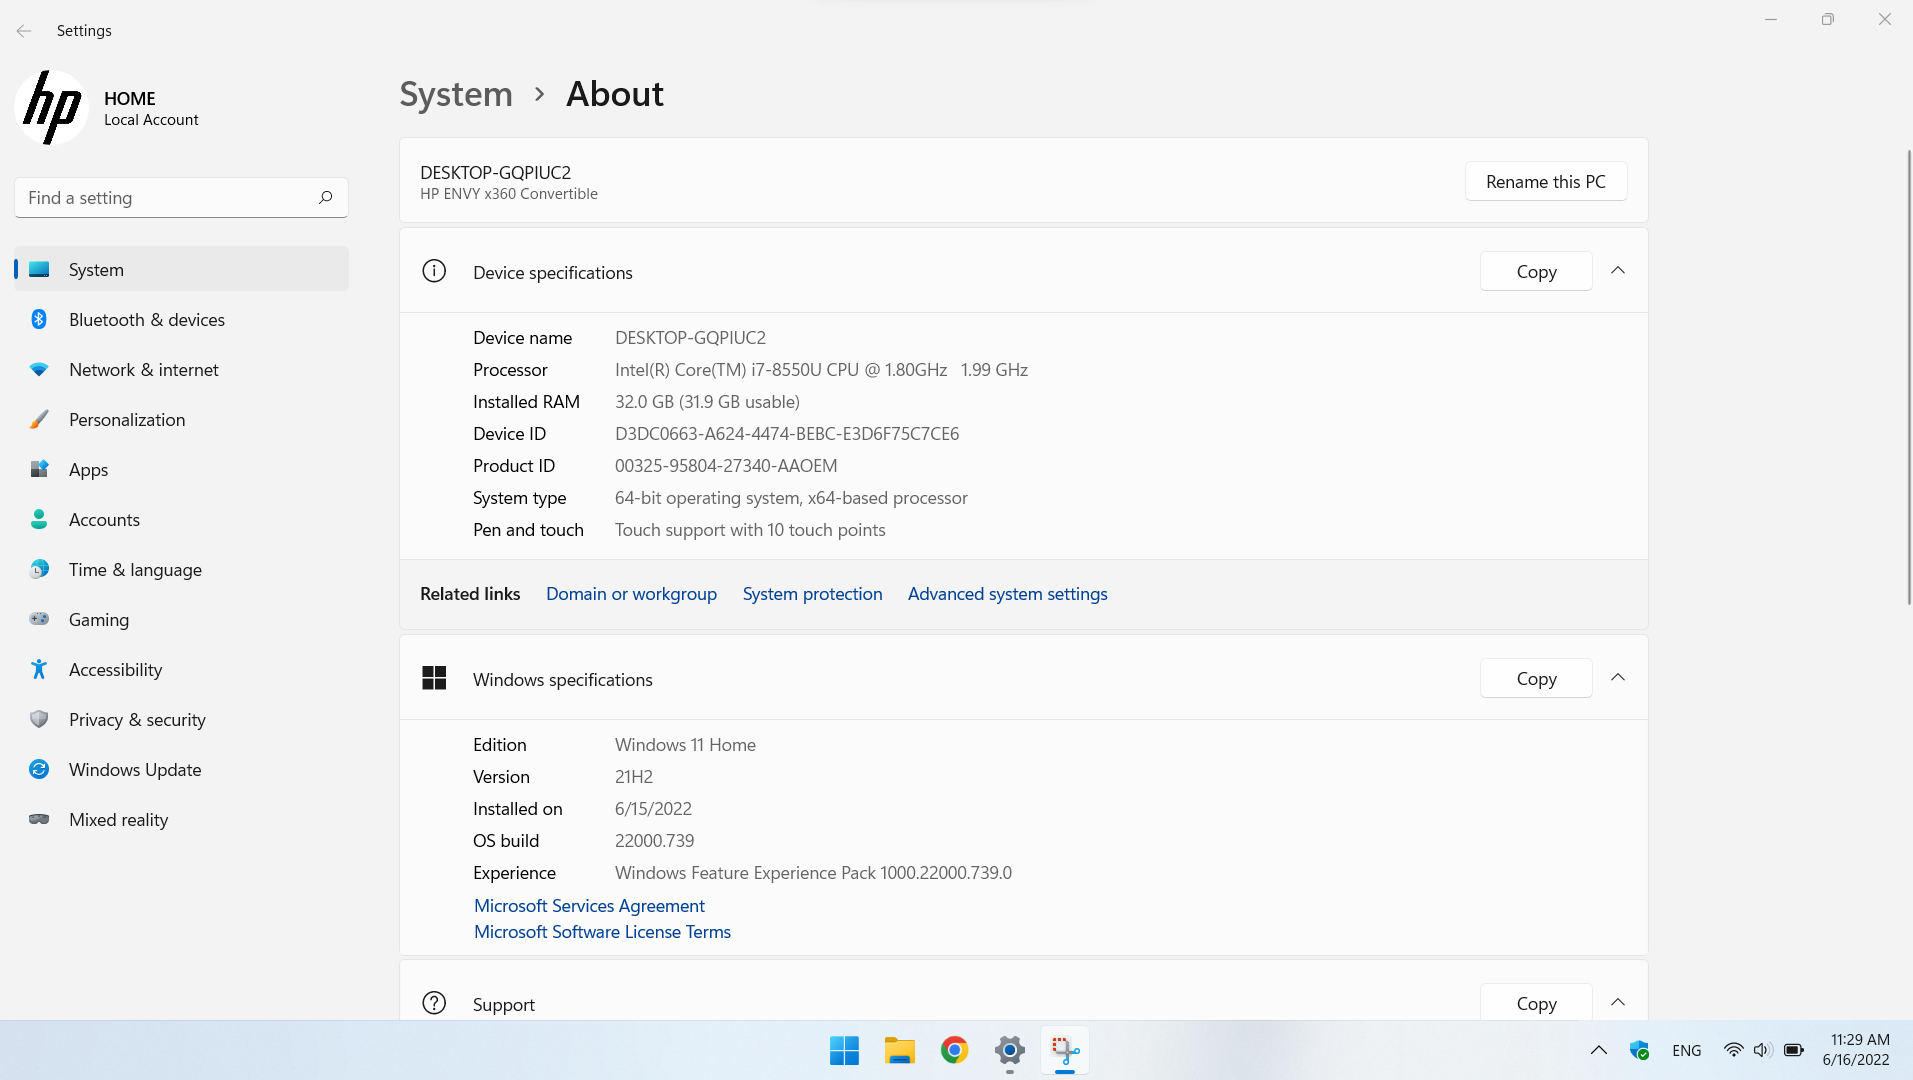
Task: Click the Time & language globe icon
Action: click(39, 569)
